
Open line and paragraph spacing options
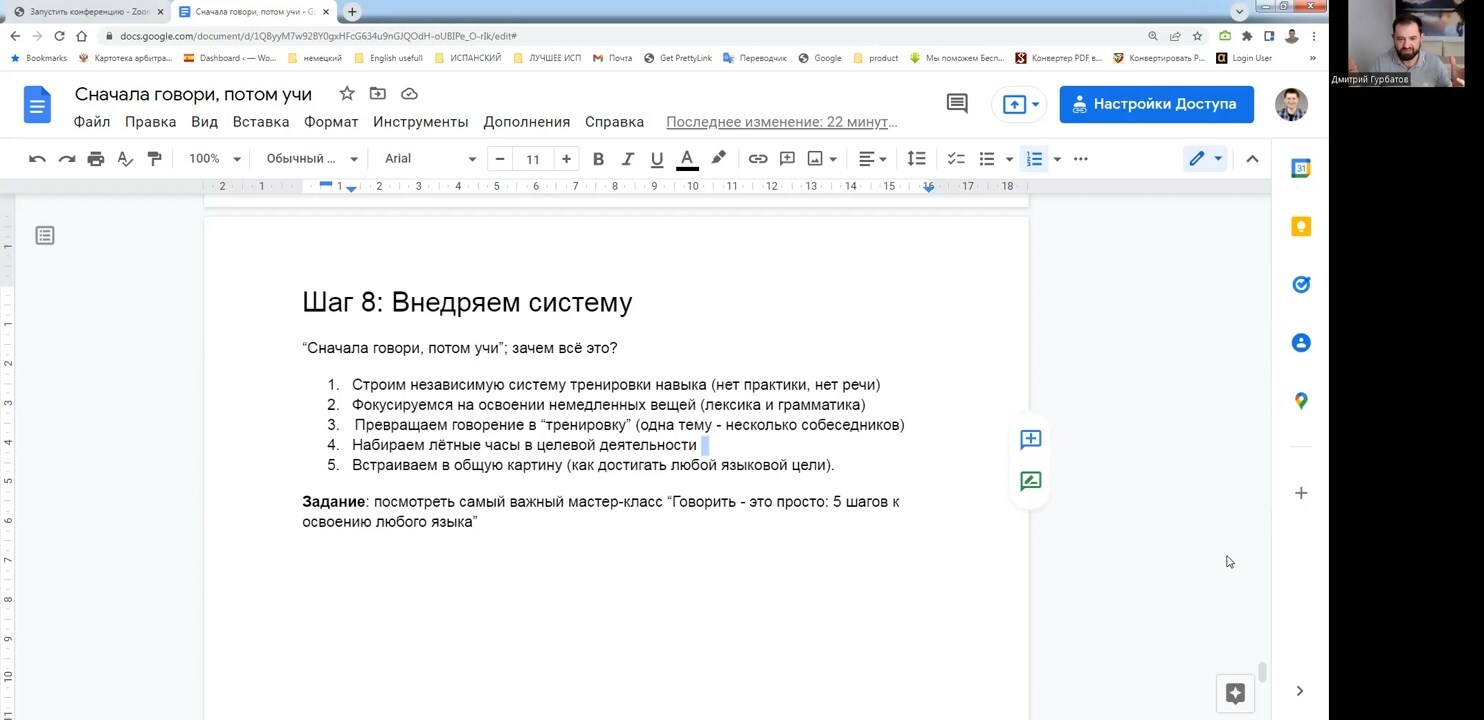916,159
